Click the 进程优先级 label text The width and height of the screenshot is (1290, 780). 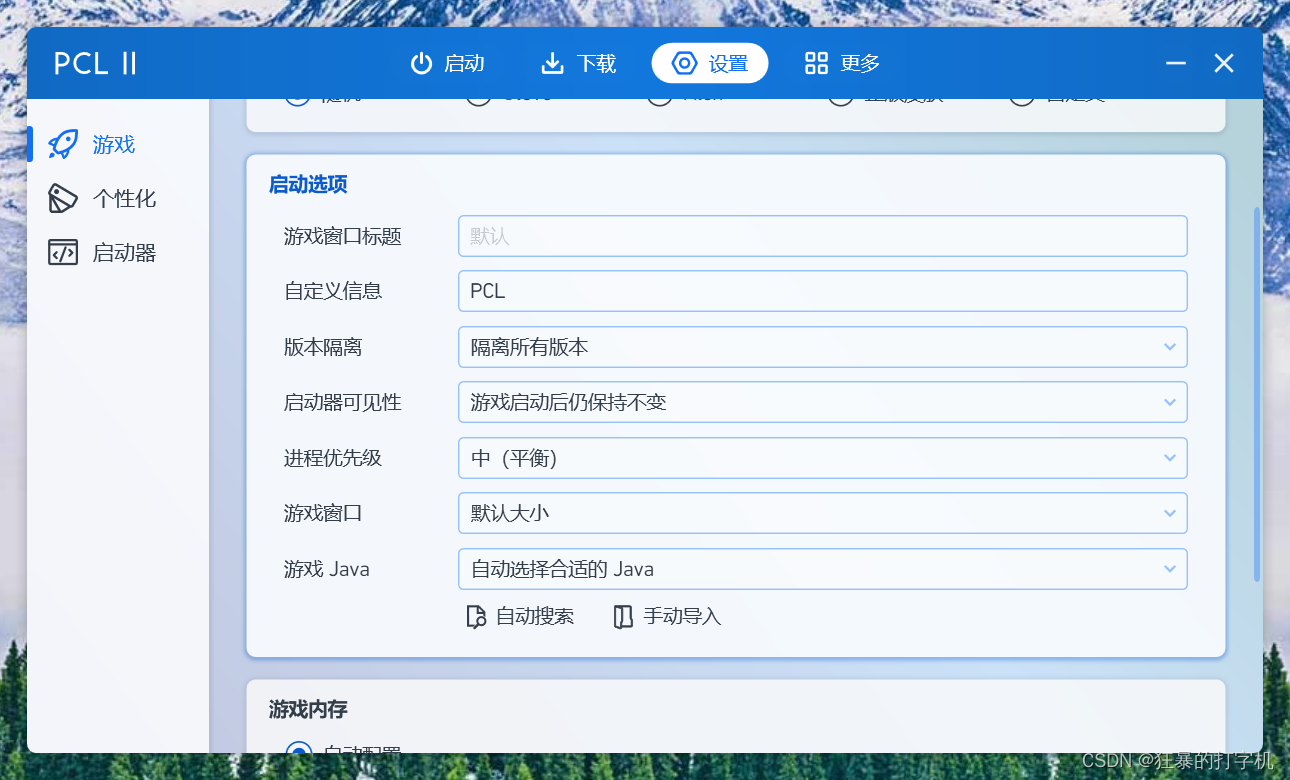[333, 458]
